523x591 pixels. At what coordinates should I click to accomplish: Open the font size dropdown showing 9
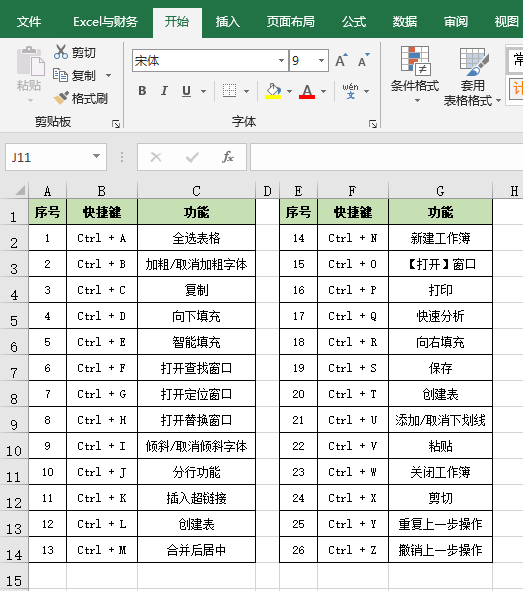pyautogui.click(x=321, y=60)
